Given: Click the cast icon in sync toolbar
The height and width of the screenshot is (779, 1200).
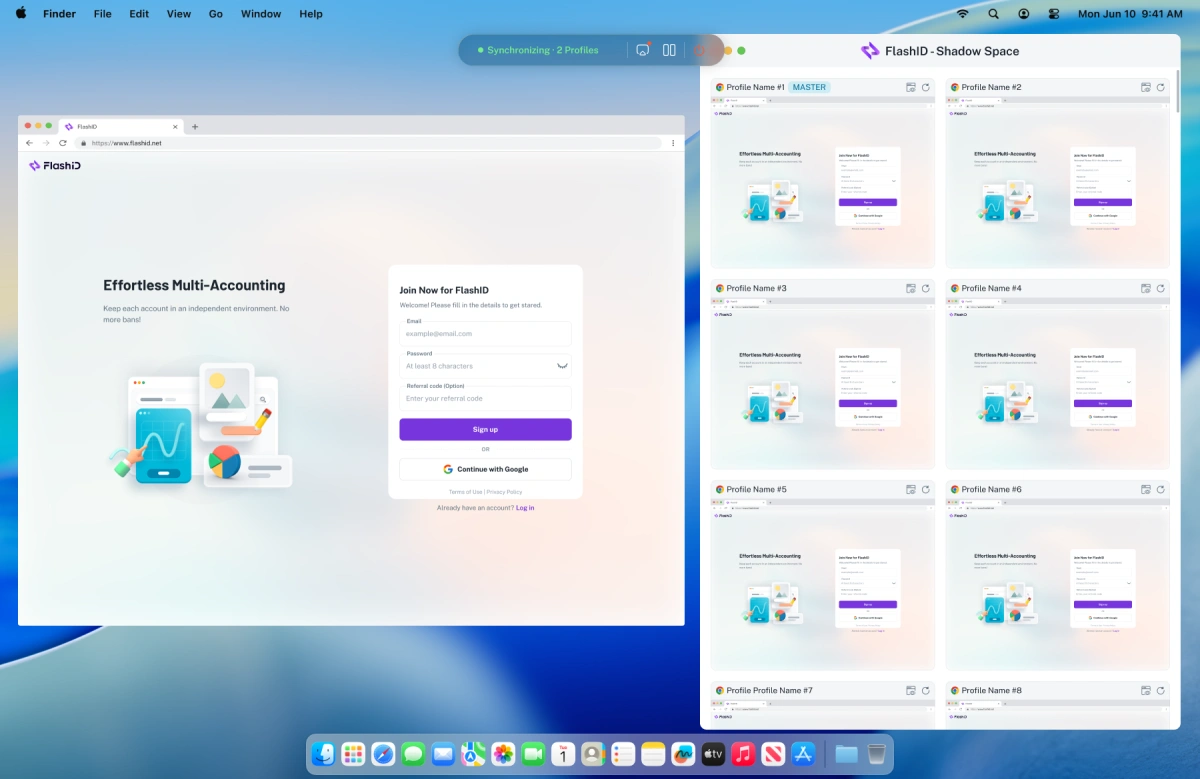Looking at the screenshot, I should coord(643,50).
